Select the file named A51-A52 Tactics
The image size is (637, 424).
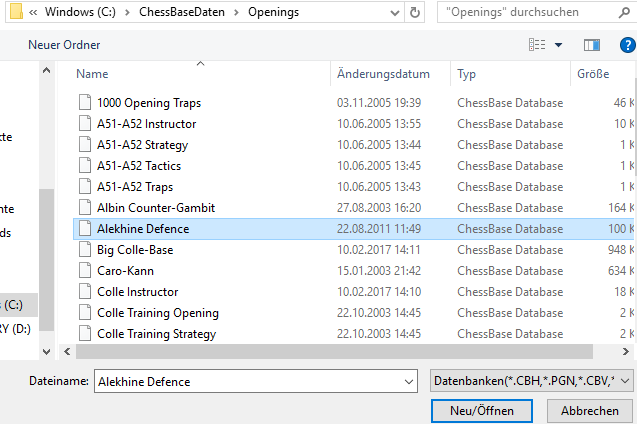[x=139, y=166]
